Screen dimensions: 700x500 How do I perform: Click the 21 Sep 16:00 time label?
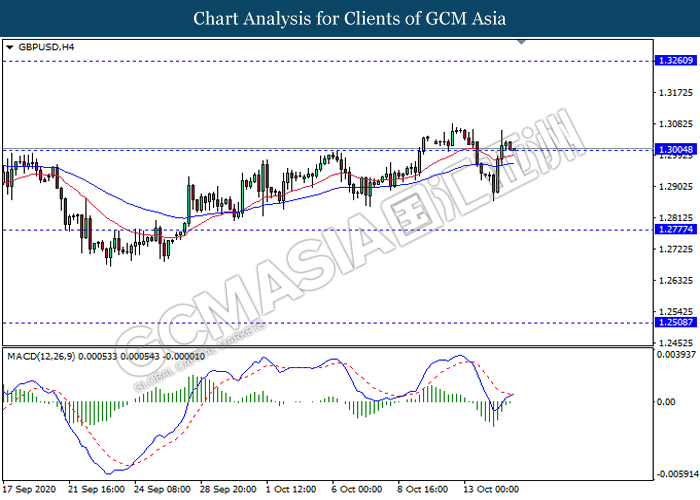(x=96, y=489)
